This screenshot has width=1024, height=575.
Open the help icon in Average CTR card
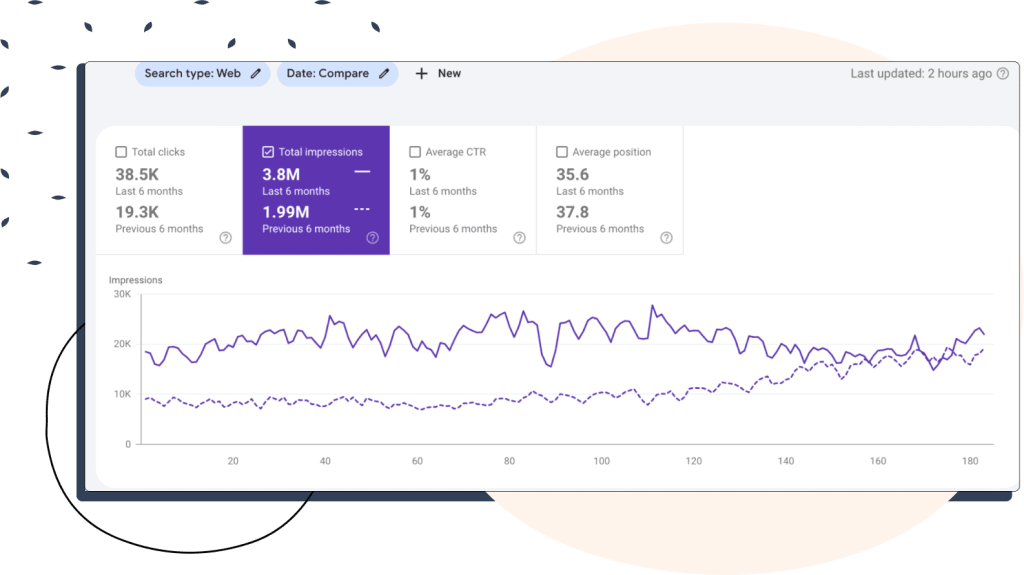[x=519, y=238]
